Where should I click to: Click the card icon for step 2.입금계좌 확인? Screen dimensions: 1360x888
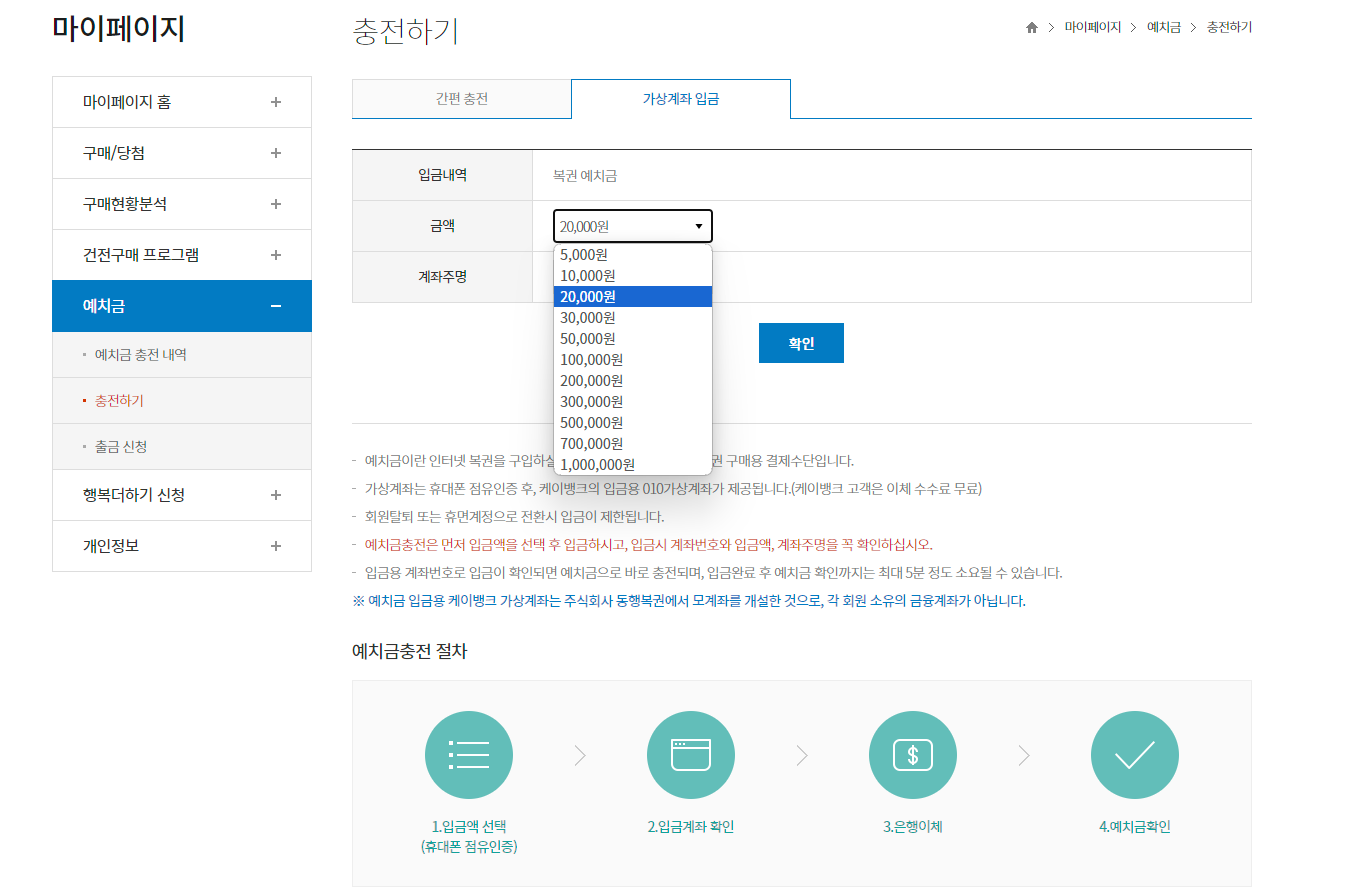[691, 755]
